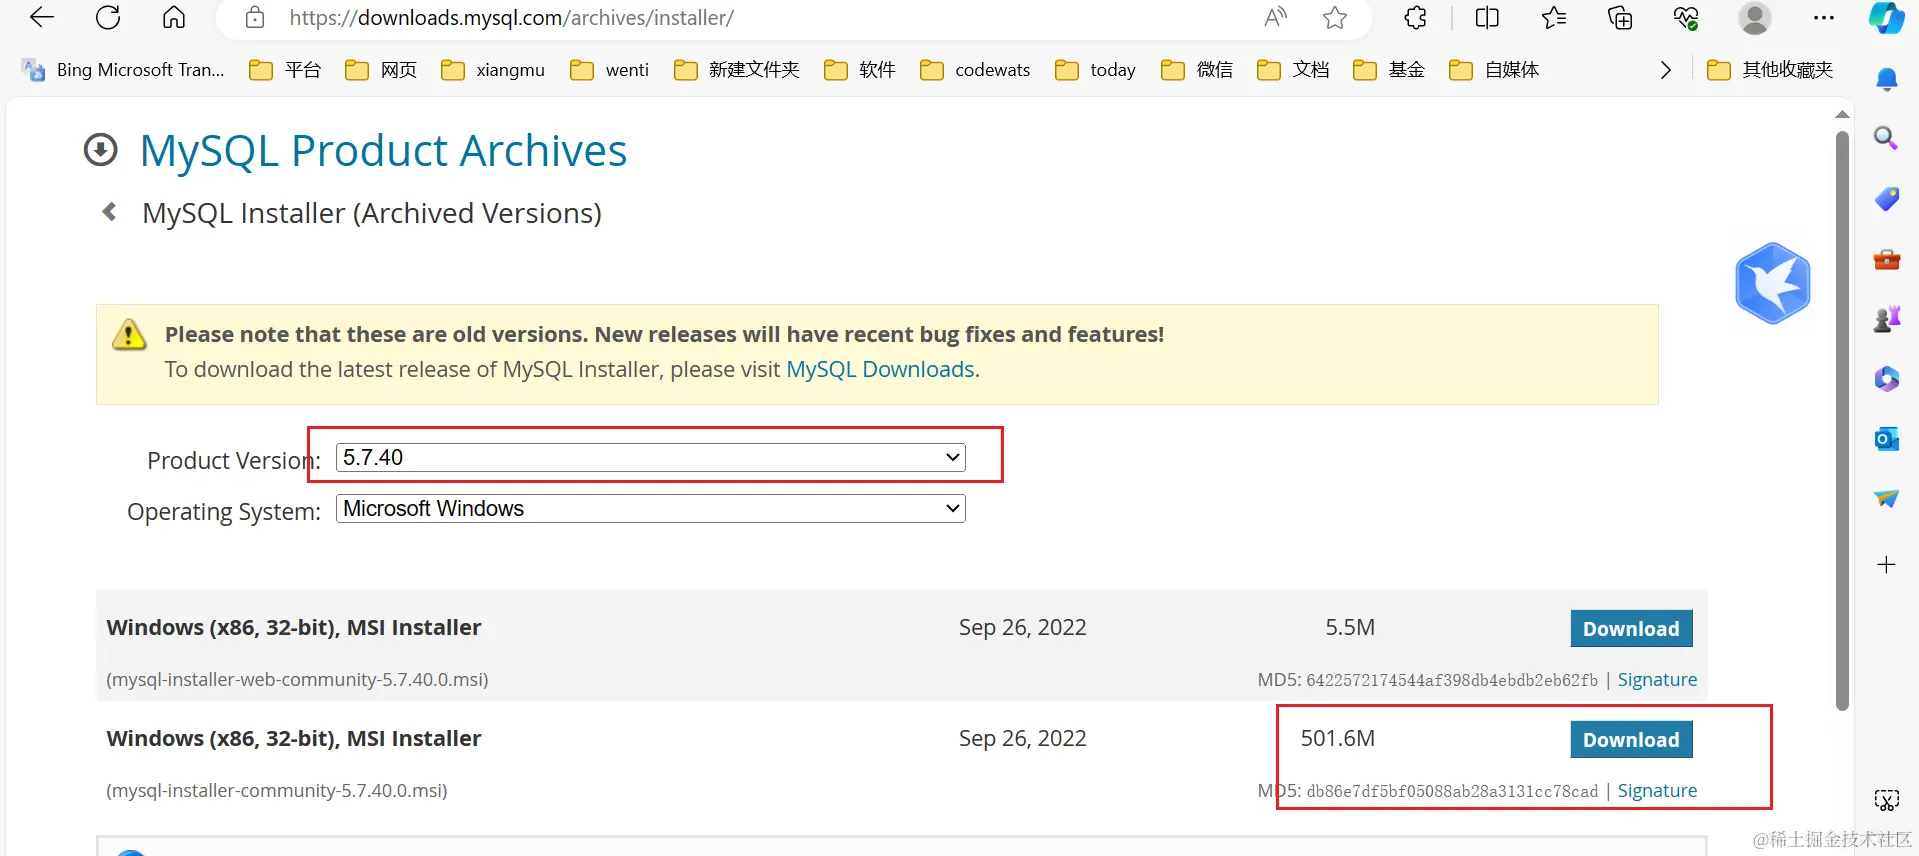The image size is (1919, 856).
Task: Open the Operating System dropdown showing Microsoft Windows
Action: click(650, 508)
